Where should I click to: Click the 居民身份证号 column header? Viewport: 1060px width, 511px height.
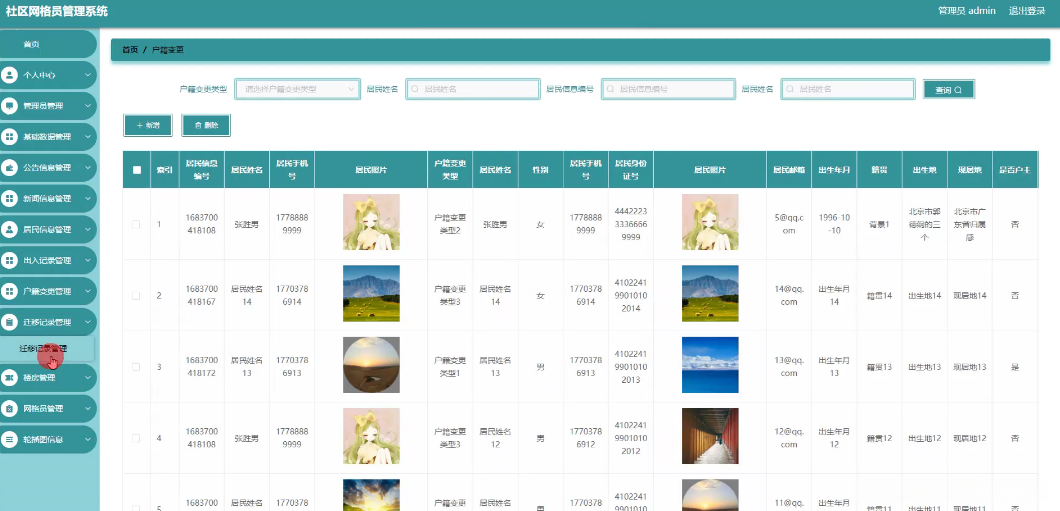pyautogui.click(x=631, y=170)
